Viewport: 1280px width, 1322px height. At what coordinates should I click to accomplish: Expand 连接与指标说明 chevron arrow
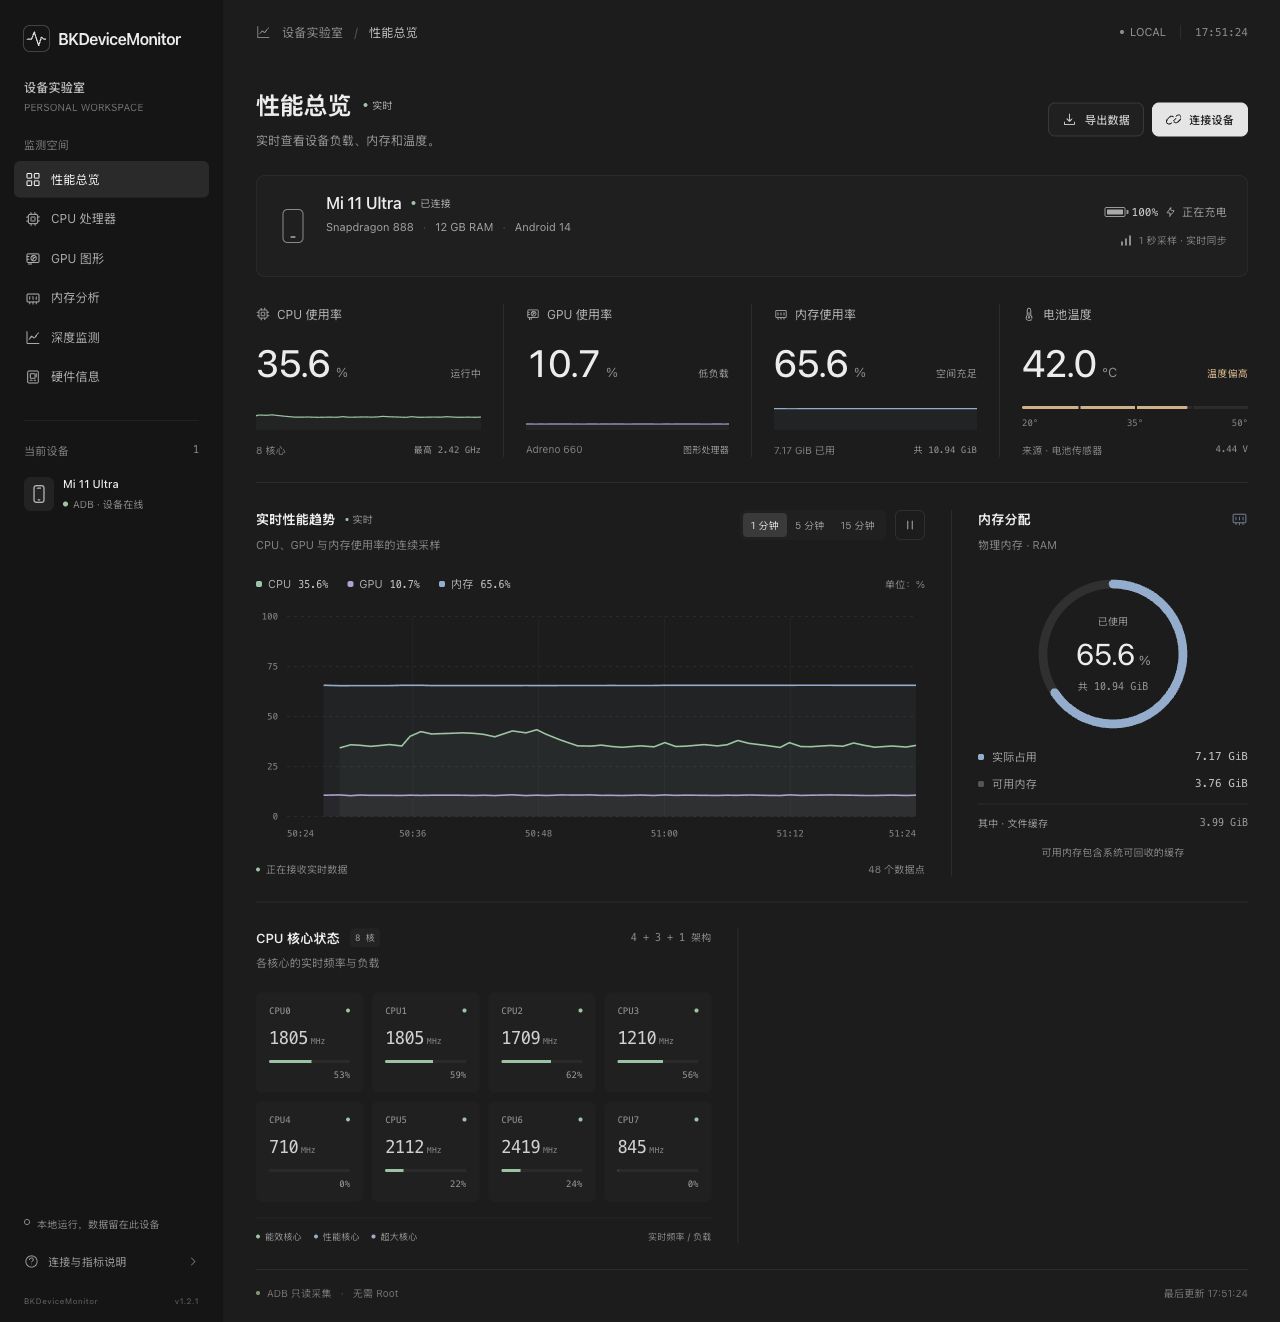pyautogui.click(x=193, y=1262)
